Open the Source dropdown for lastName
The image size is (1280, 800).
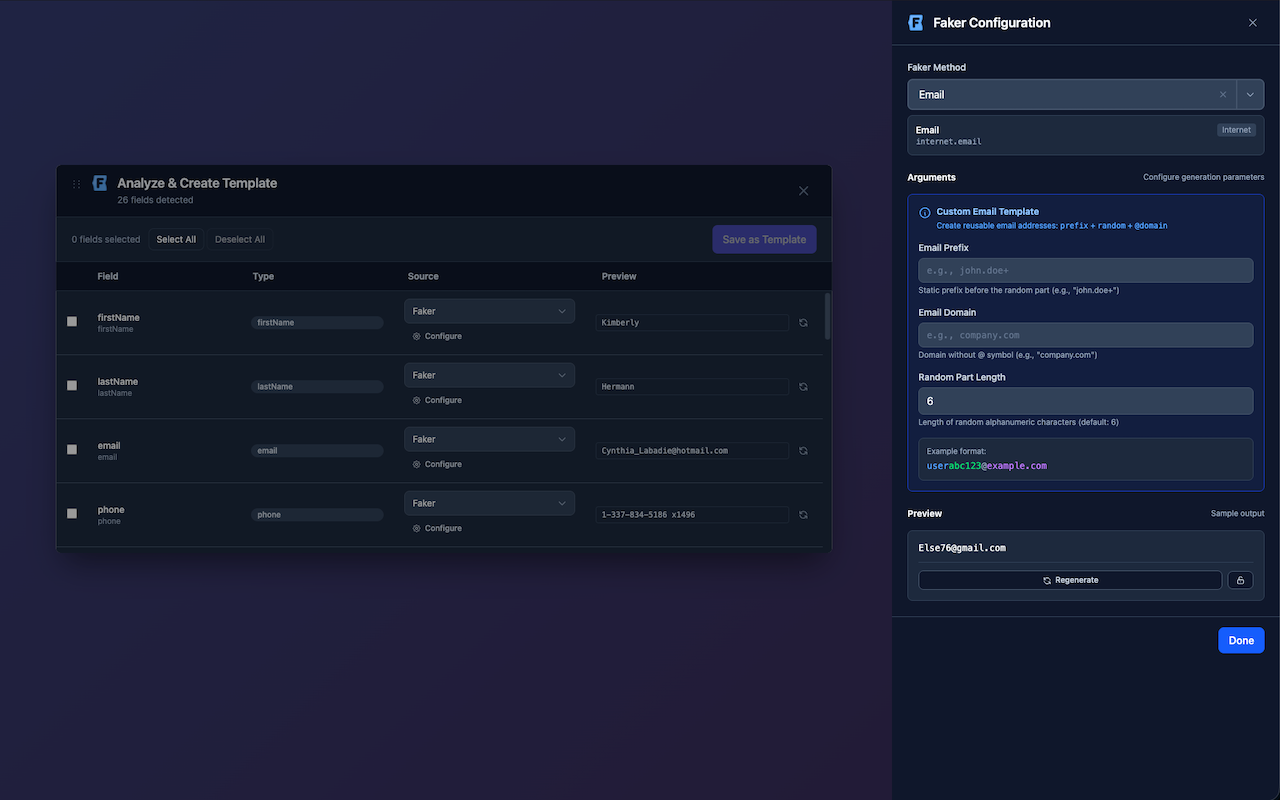click(x=489, y=374)
